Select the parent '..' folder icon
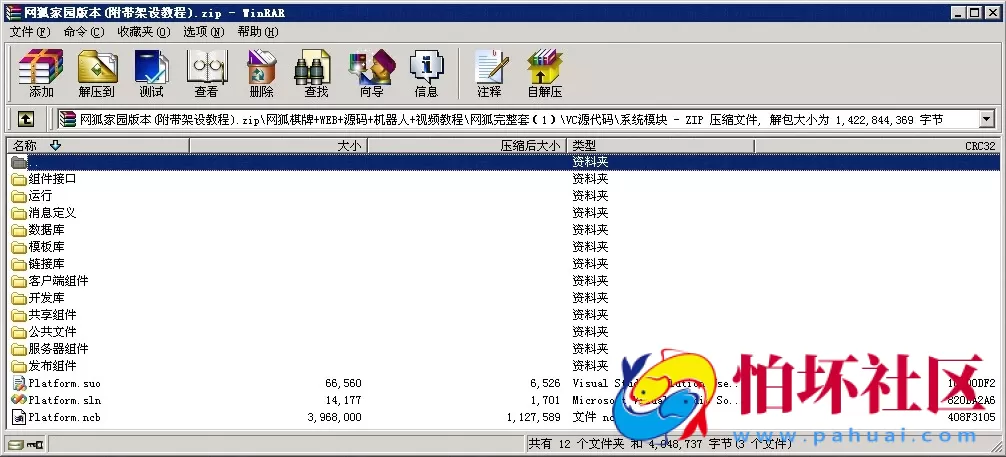 [19, 162]
